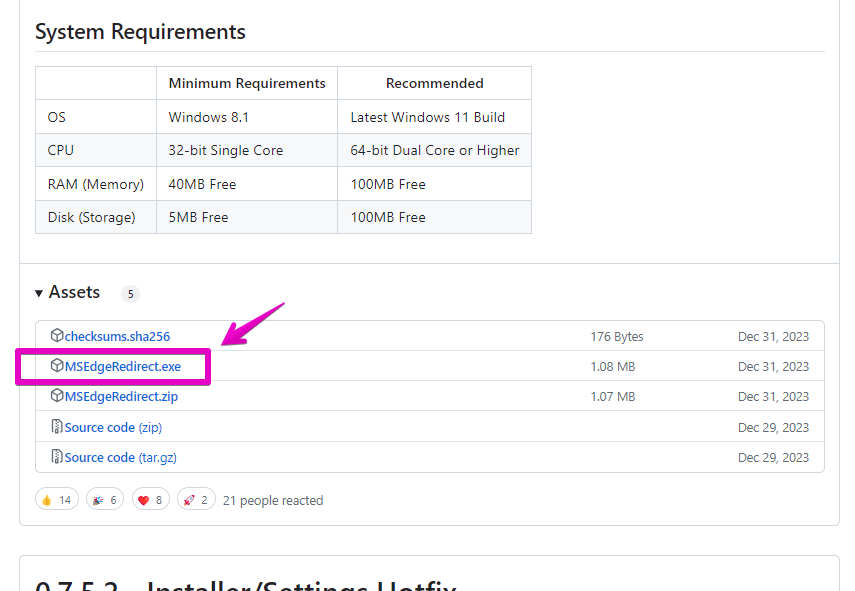Click the 'System Requirements' heading
Screen dimensions: 855x591
[140, 32]
